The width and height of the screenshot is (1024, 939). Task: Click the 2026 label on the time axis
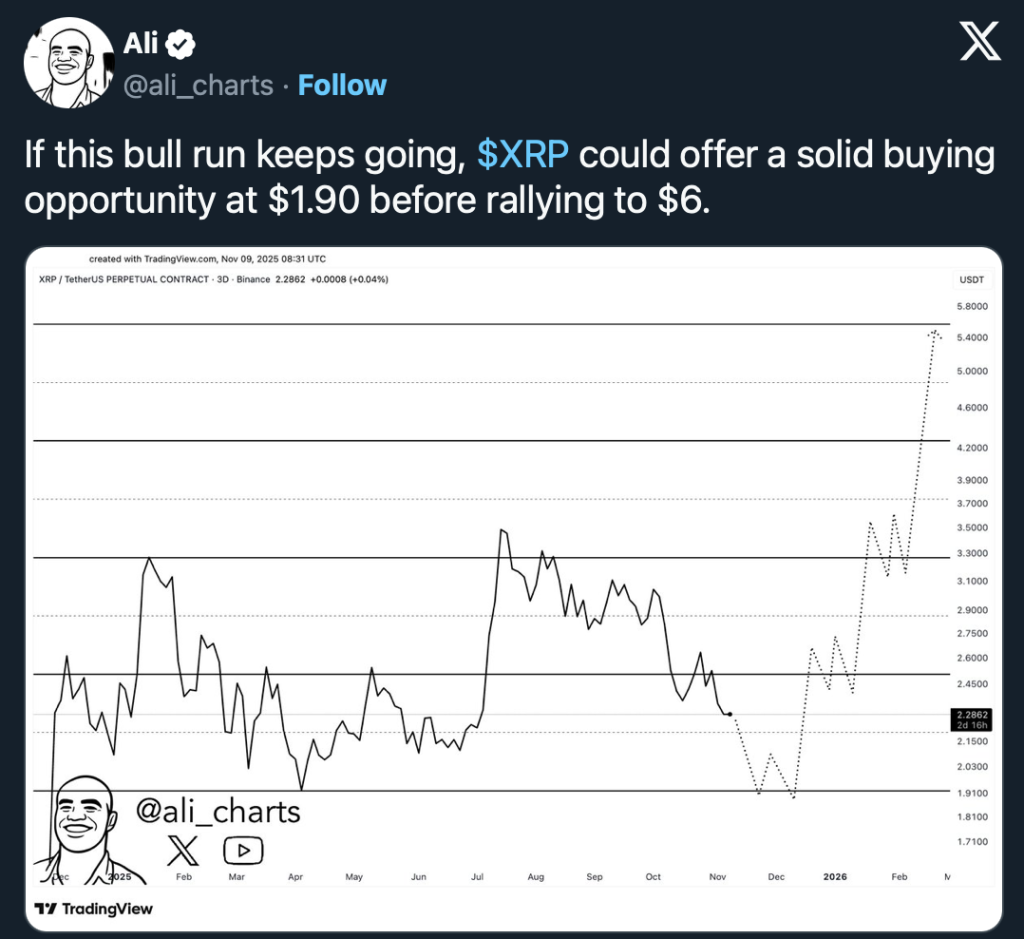point(835,877)
